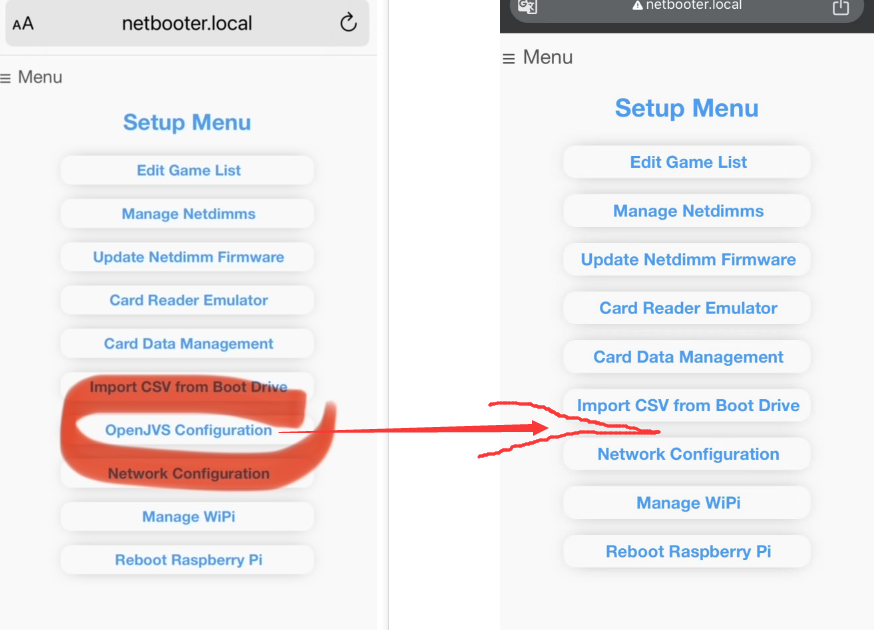The height and width of the screenshot is (630, 877).
Task: Click Reboot Raspberry Pi on right
Action: point(687,552)
